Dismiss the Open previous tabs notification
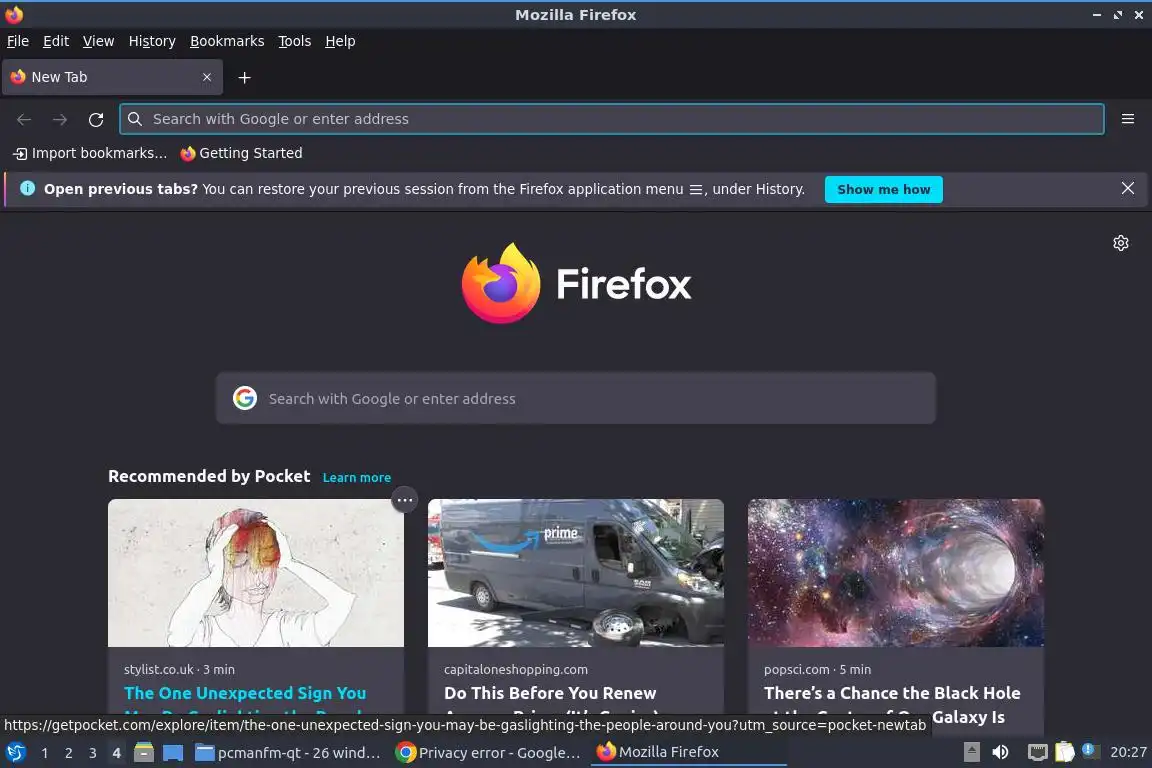Screen dimensions: 1152x768 [x=1128, y=188]
